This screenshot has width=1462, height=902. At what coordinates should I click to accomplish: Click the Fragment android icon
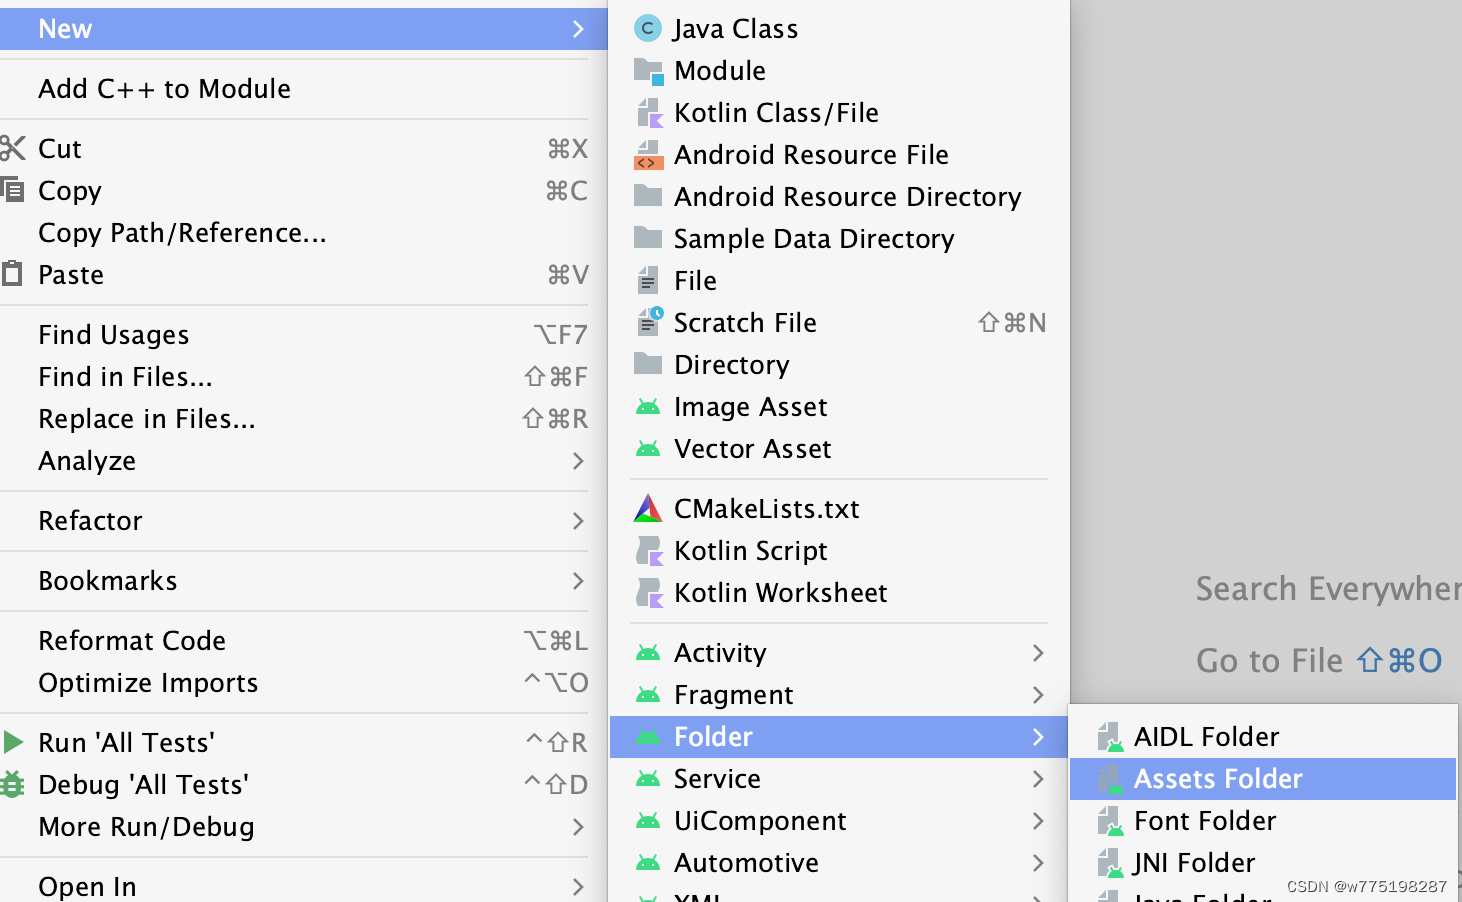(x=648, y=695)
